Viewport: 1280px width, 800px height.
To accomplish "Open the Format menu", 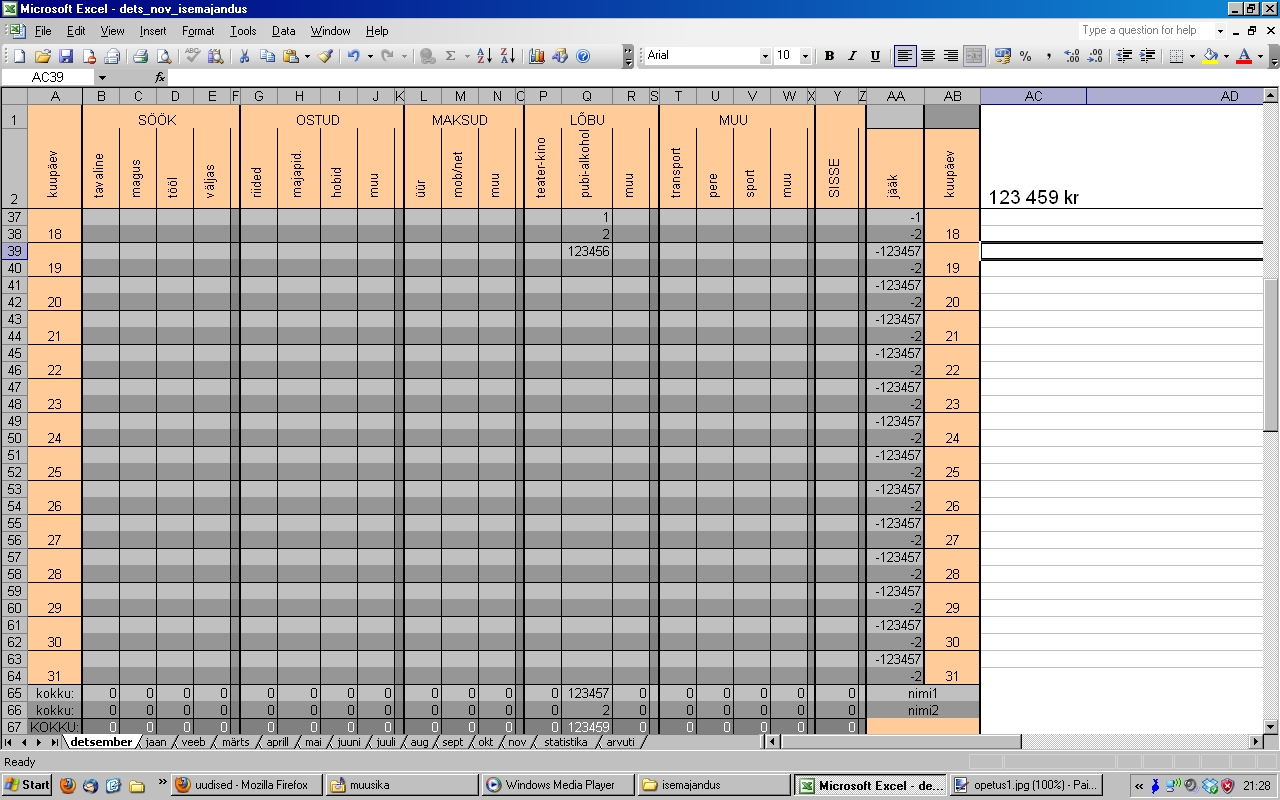I will [198, 31].
